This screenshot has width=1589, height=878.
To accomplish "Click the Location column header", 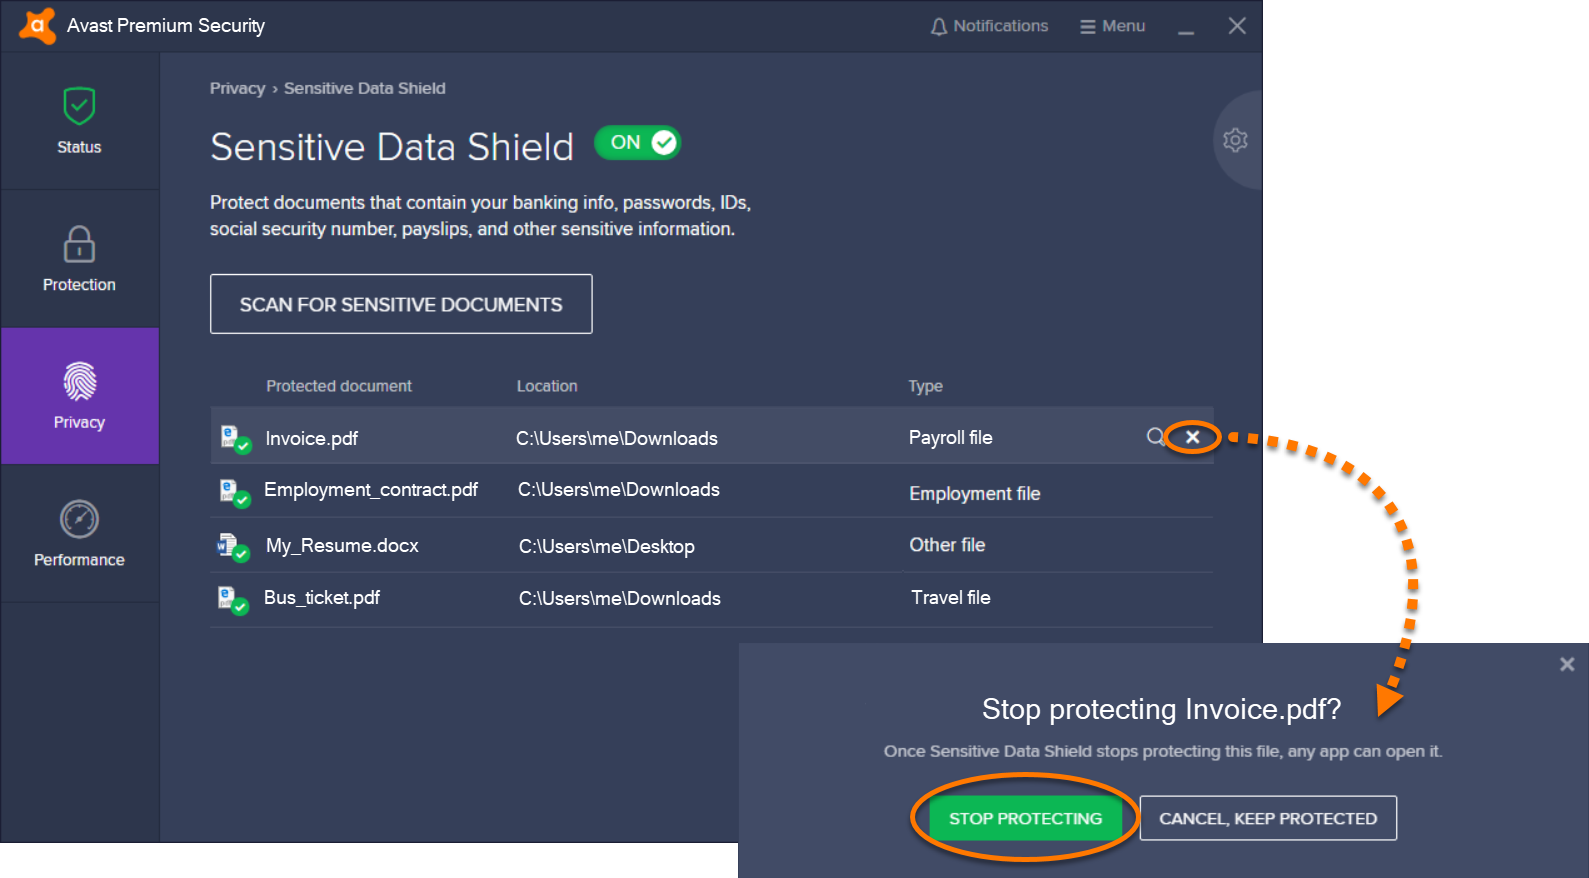I will click(547, 386).
